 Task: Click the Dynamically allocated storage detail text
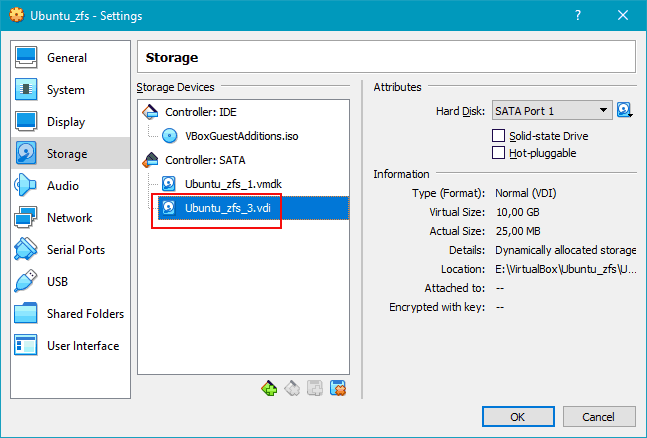coord(565,250)
